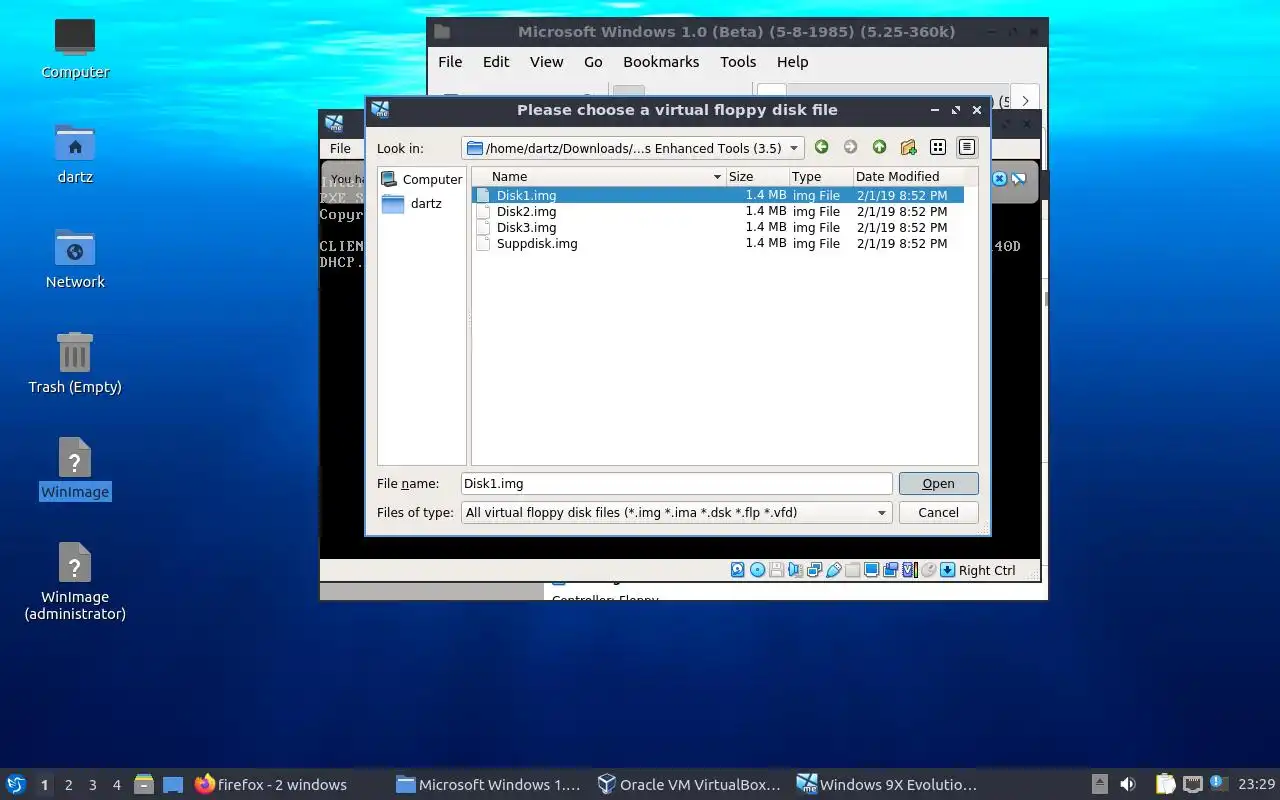The image size is (1280, 800).
Task: Sort by Date Modified column header
Action: 909,176
